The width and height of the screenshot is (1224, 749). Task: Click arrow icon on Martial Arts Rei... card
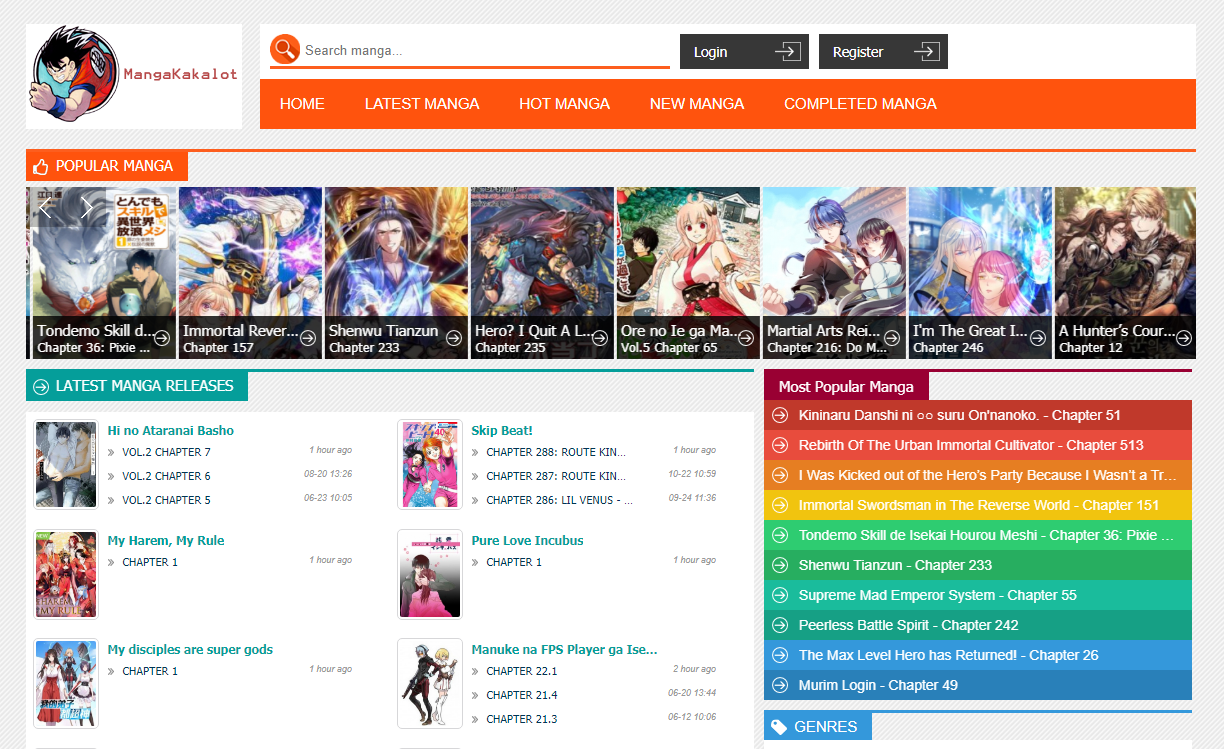892,338
